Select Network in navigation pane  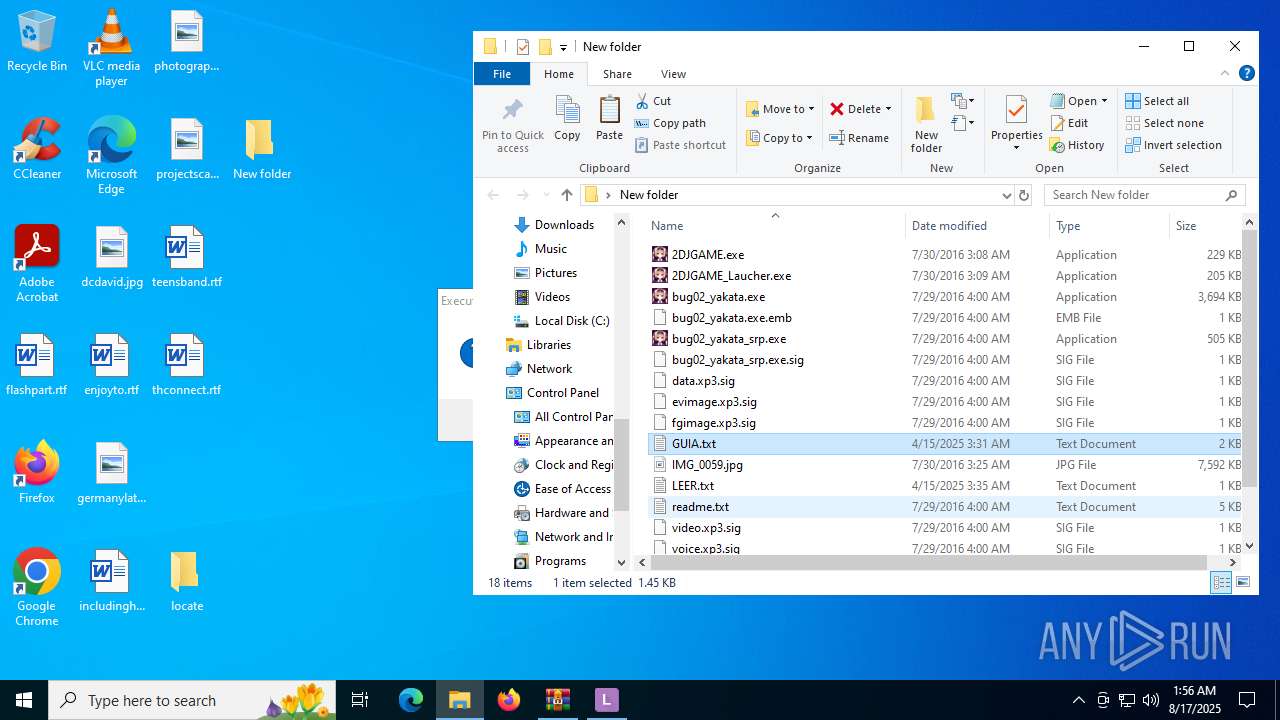point(549,369)
